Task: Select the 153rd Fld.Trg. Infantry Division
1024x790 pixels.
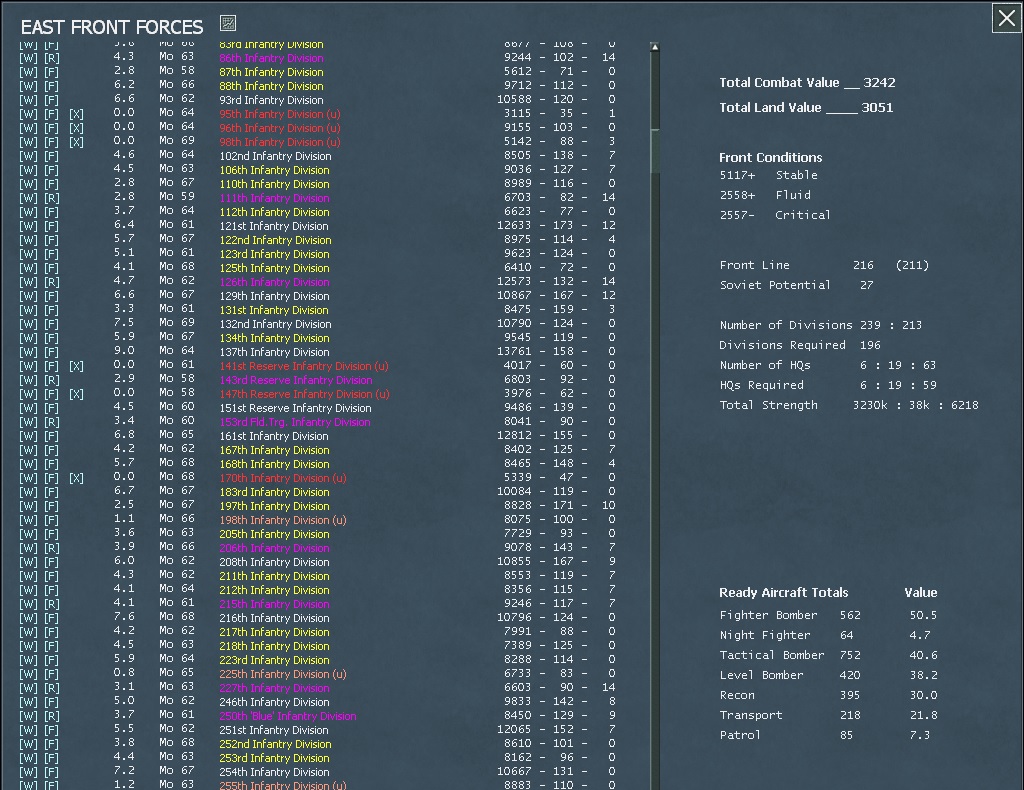Action: (x=295, y=422)
